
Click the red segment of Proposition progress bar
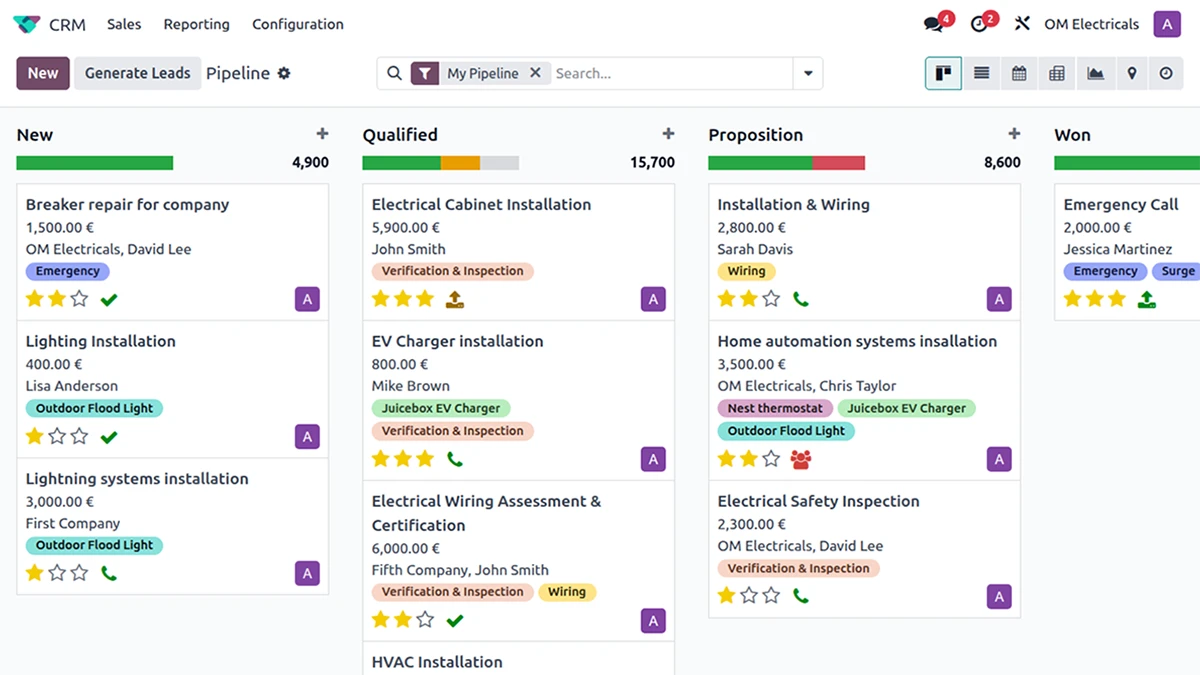pos(838,163)
